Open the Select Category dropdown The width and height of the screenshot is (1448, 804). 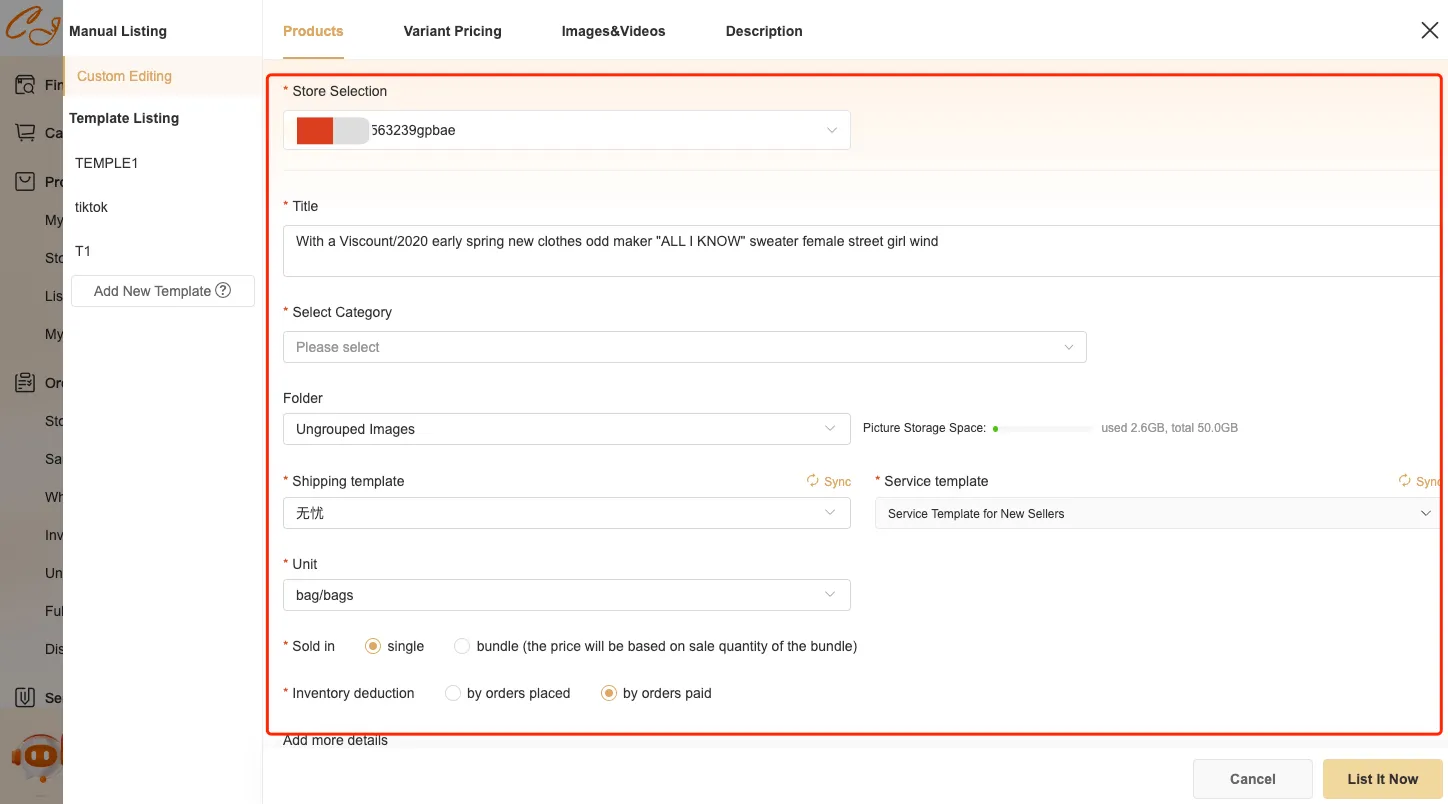click(684, 347)
